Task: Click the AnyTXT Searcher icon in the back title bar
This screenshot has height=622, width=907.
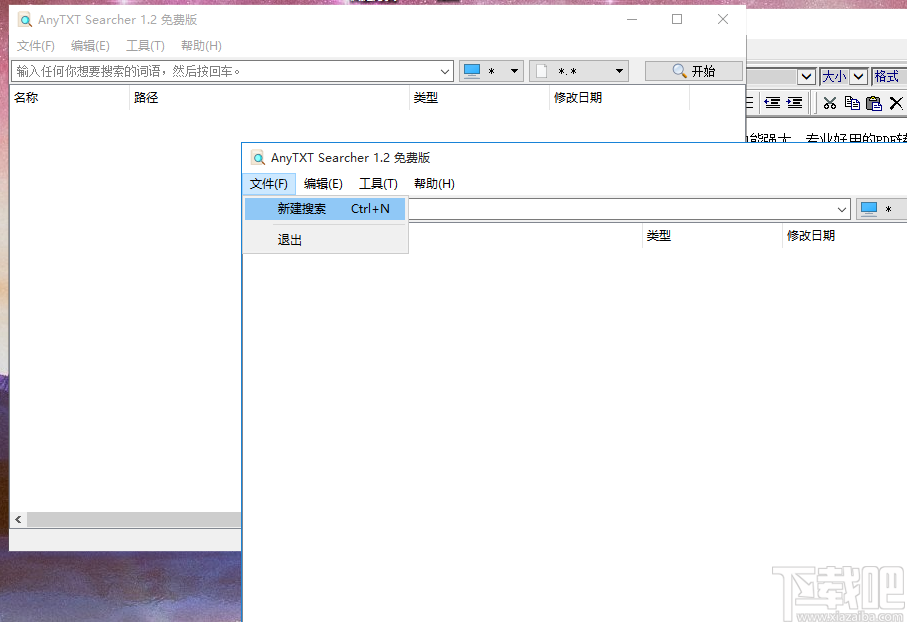Action: [x=25, y=20]
